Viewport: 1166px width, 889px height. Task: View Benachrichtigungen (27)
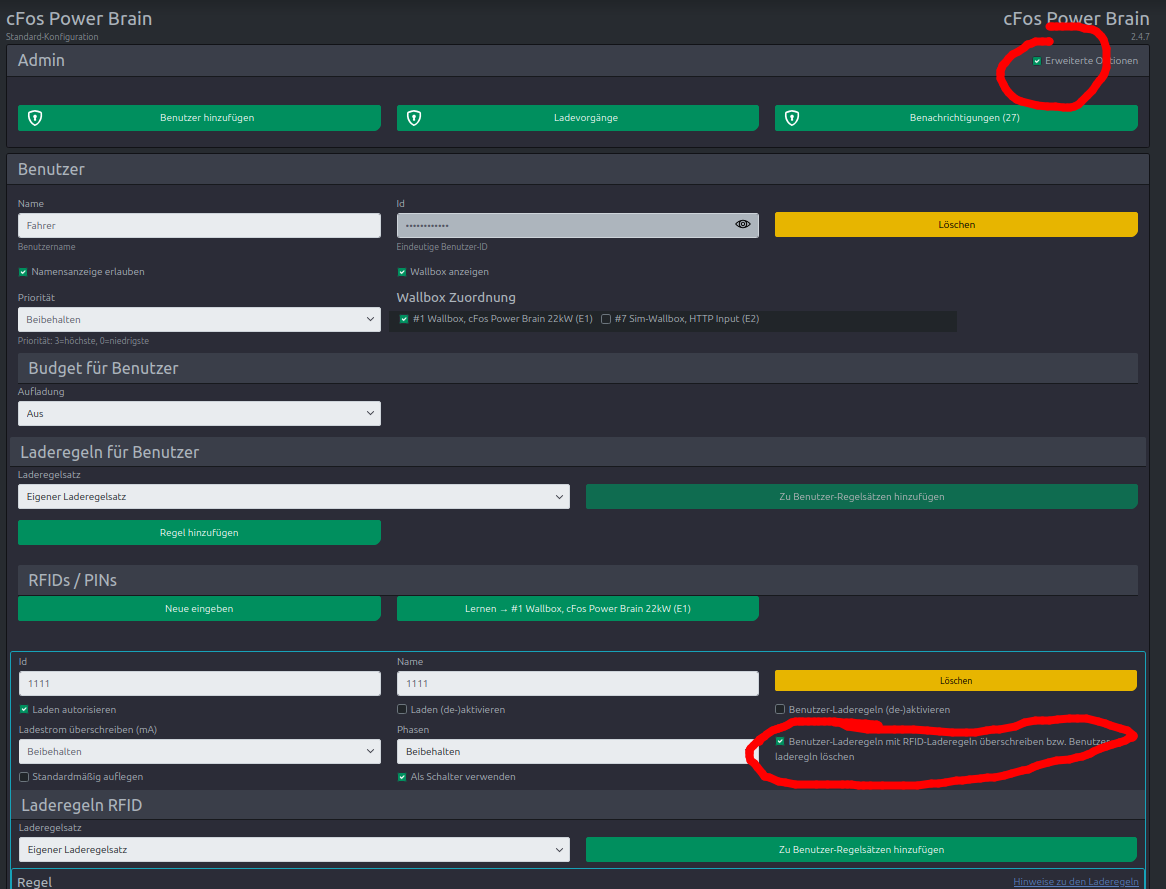tap(956, 118)
